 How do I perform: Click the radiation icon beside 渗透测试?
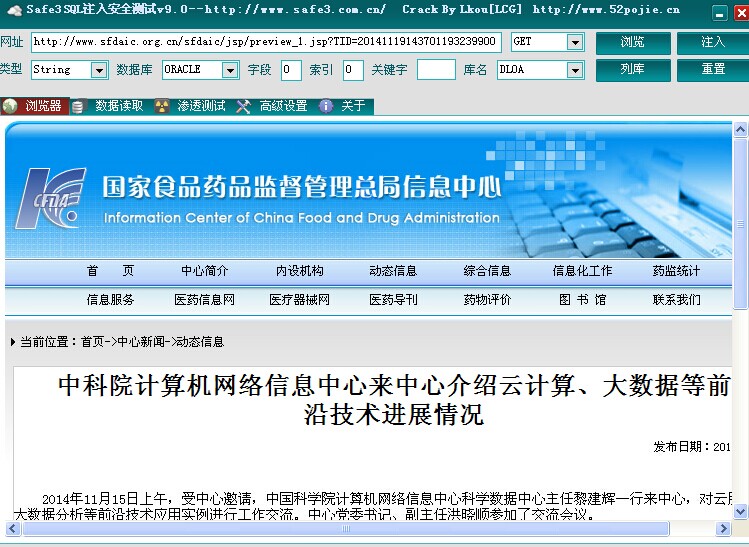point(162,106)
